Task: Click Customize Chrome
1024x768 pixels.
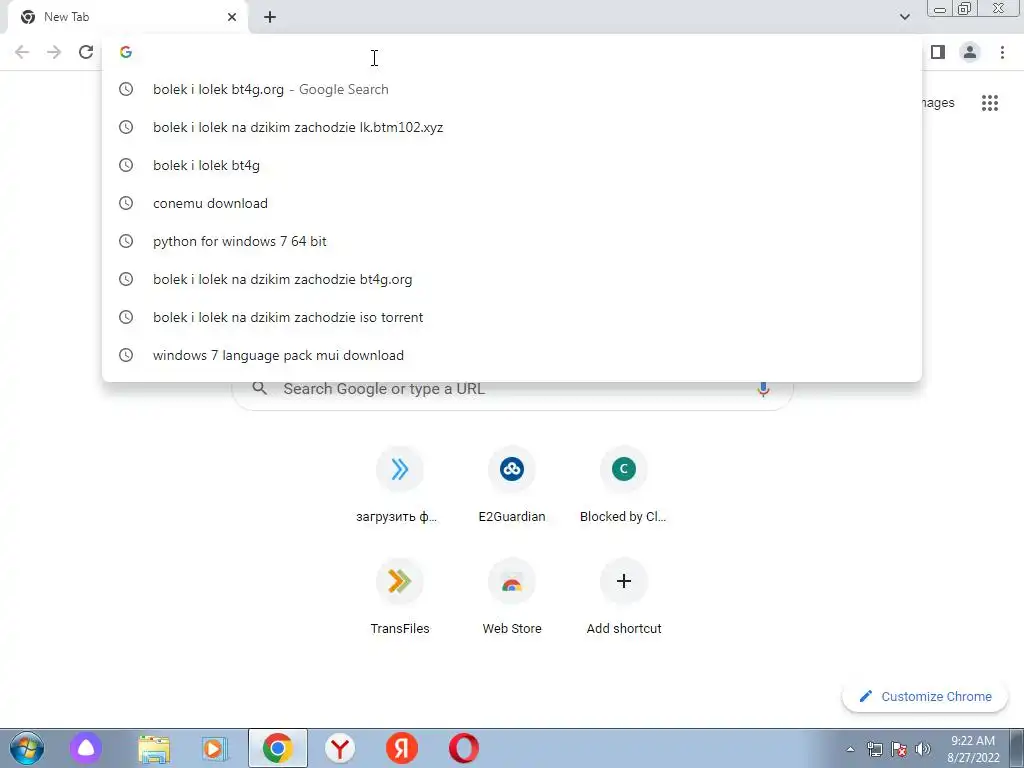Action: [x=926, y=697]
